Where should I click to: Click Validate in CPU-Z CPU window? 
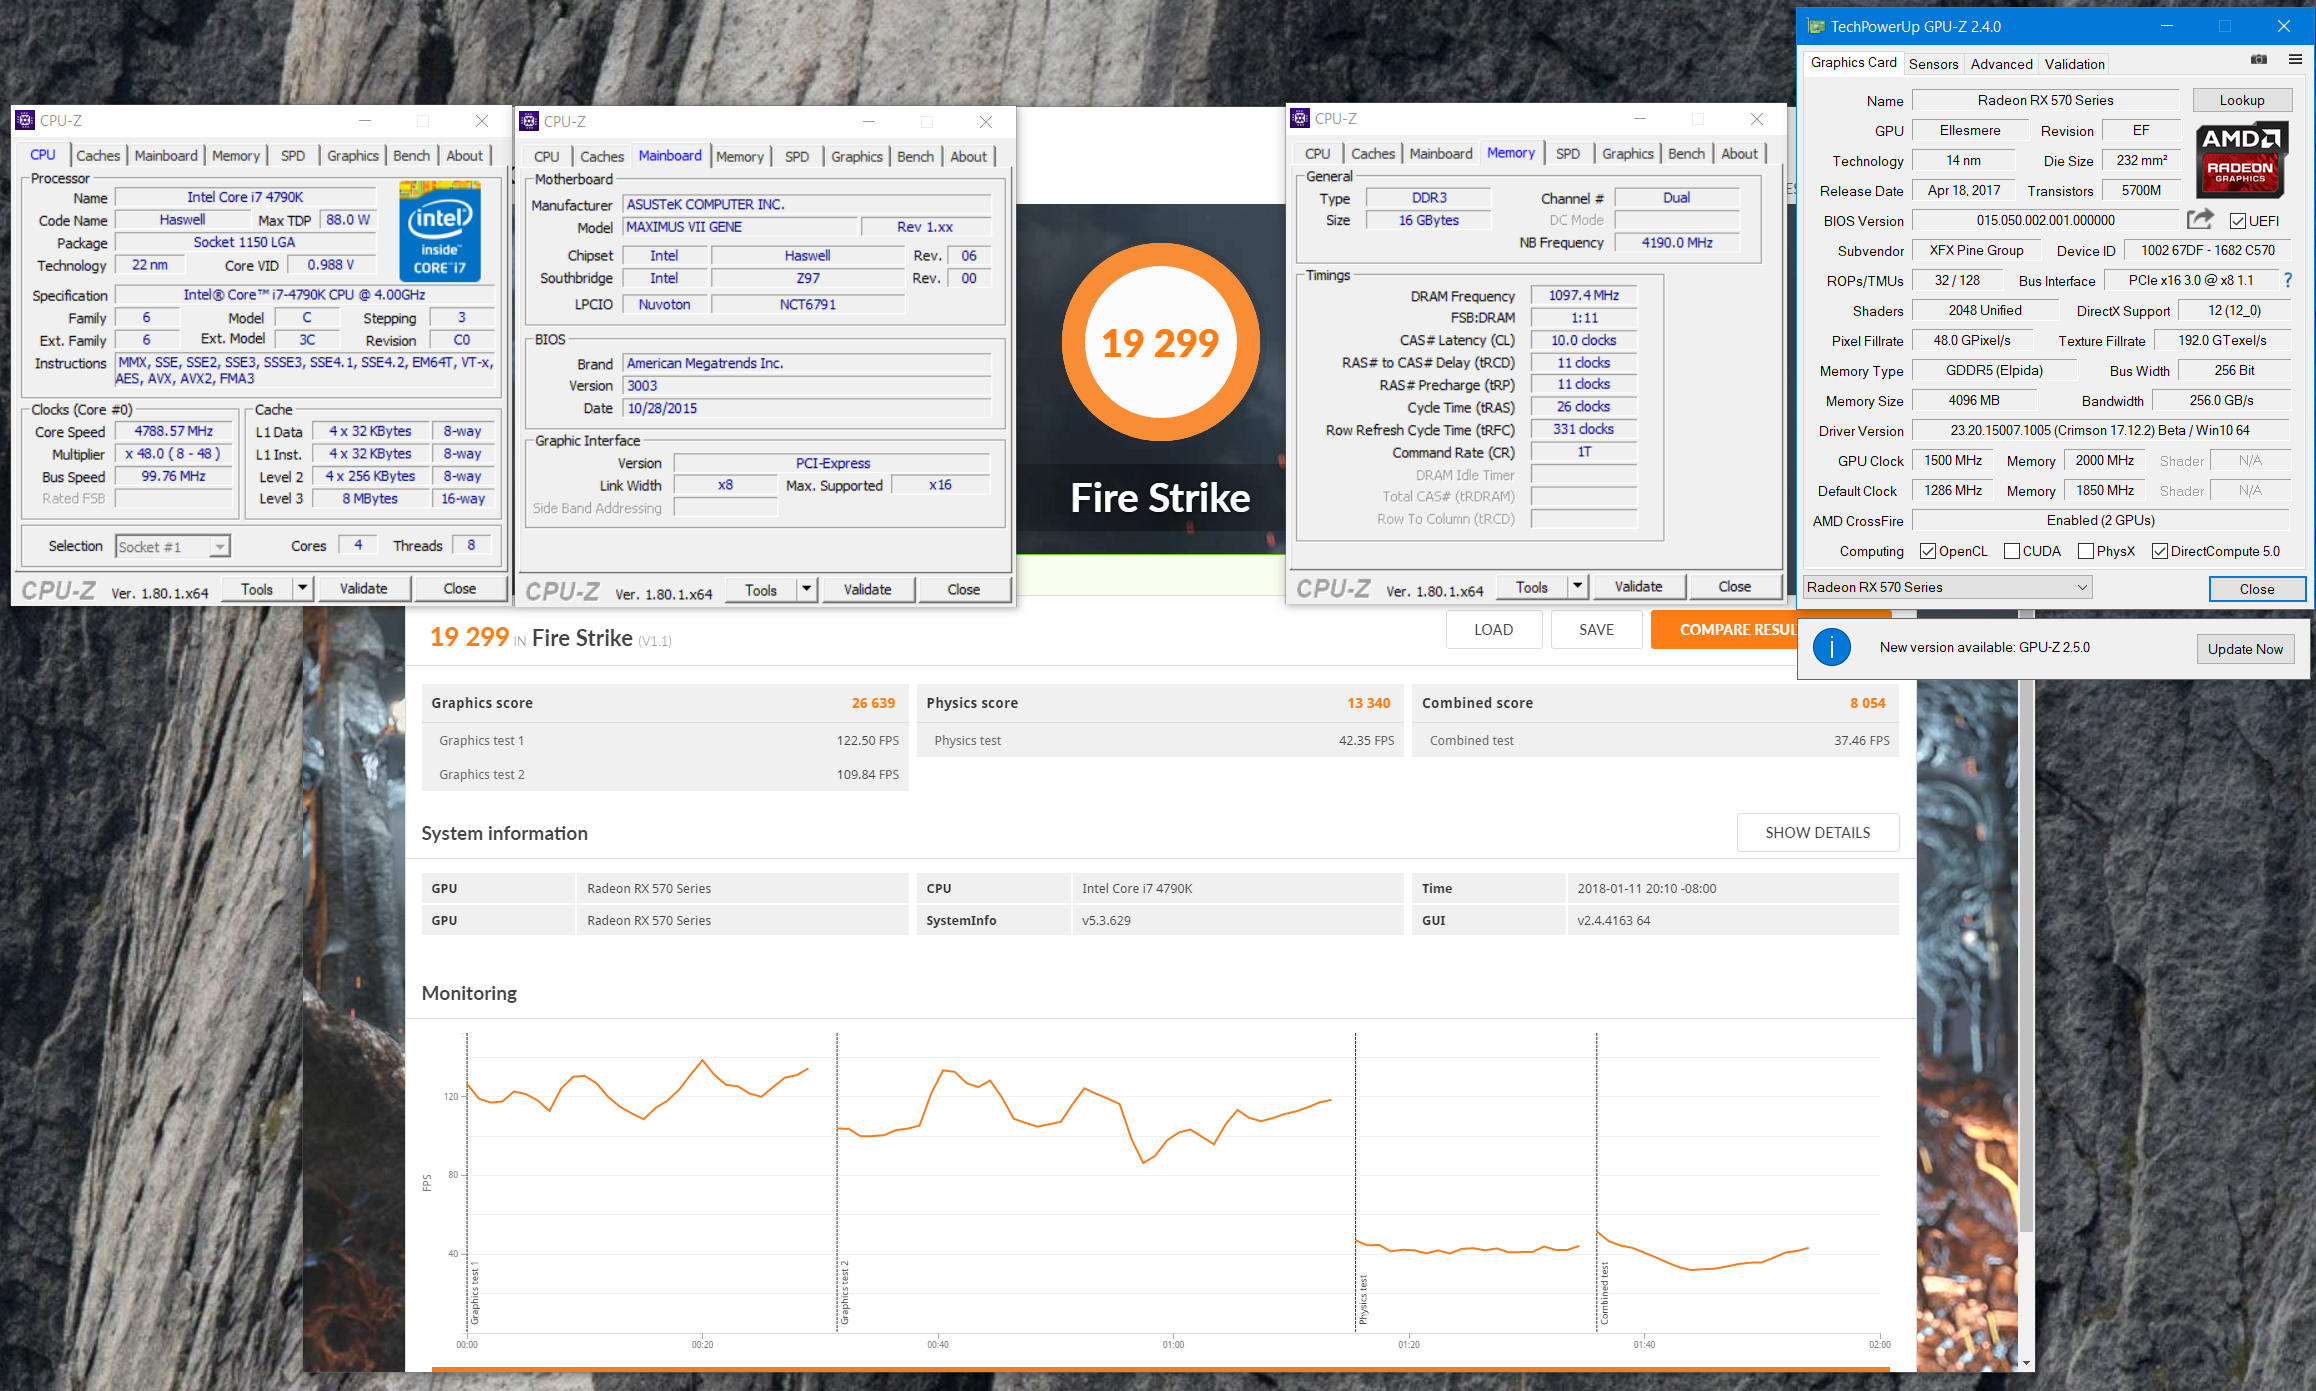click(x=364, y=589)
